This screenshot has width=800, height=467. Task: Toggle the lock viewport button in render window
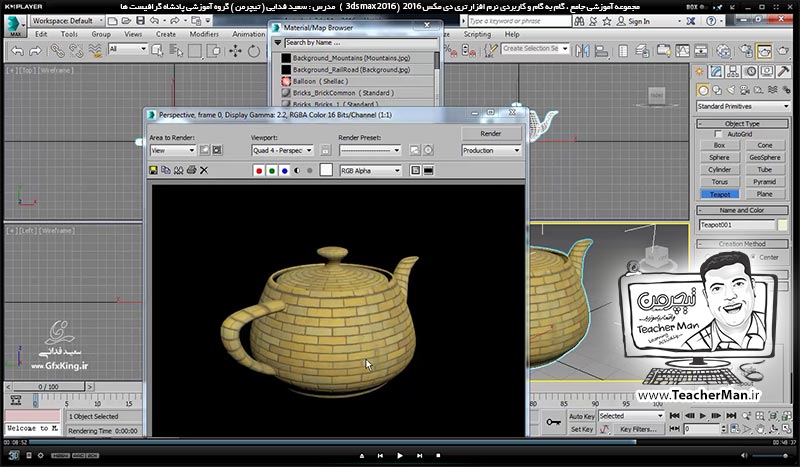tap(326, 150)
